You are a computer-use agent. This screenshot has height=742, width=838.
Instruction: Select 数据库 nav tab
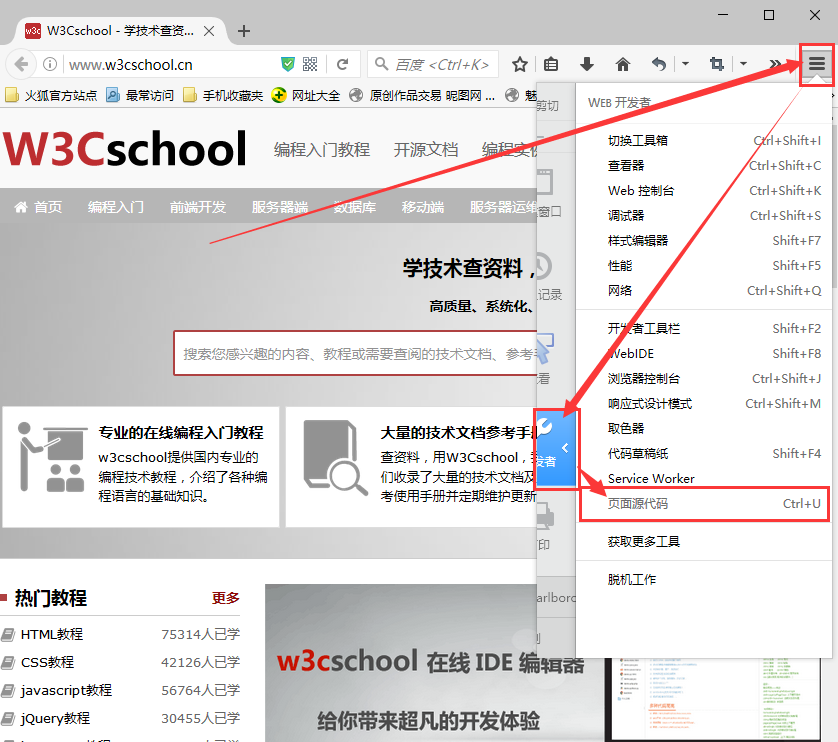click(354, 207)
